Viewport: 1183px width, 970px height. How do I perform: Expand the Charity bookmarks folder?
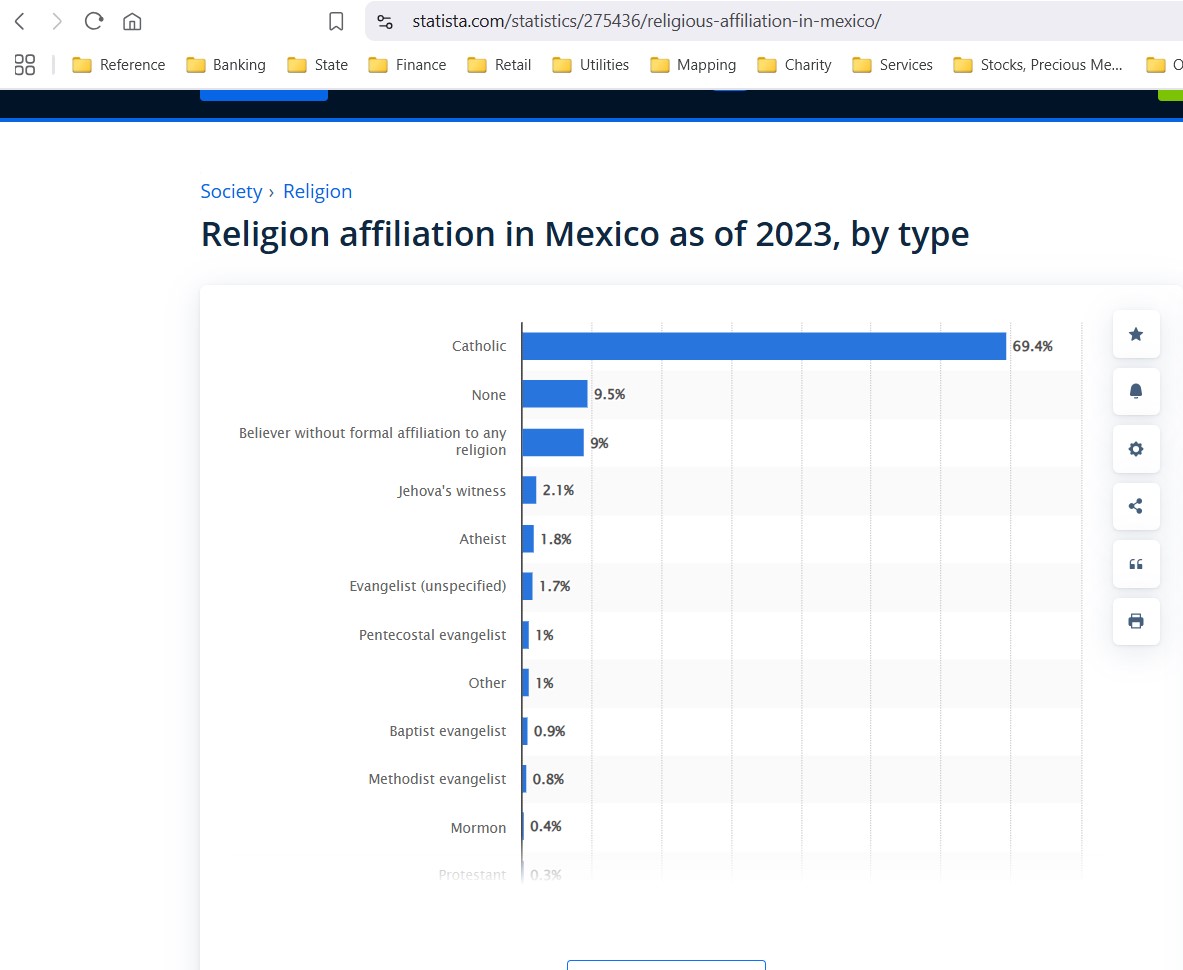pos(794,65)
